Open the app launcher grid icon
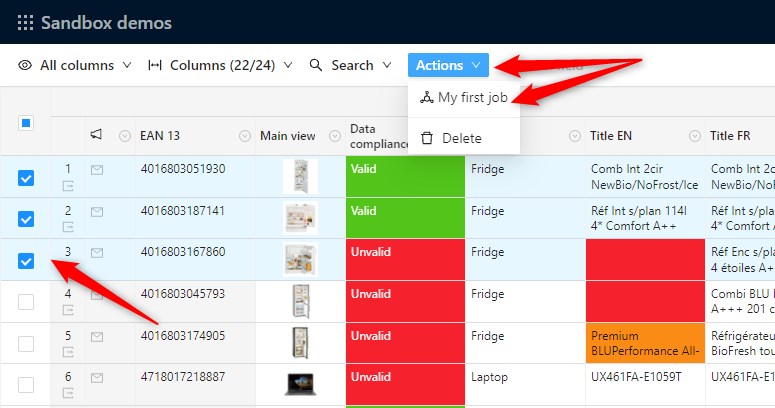775x408 pixels. tap(25, 23)
